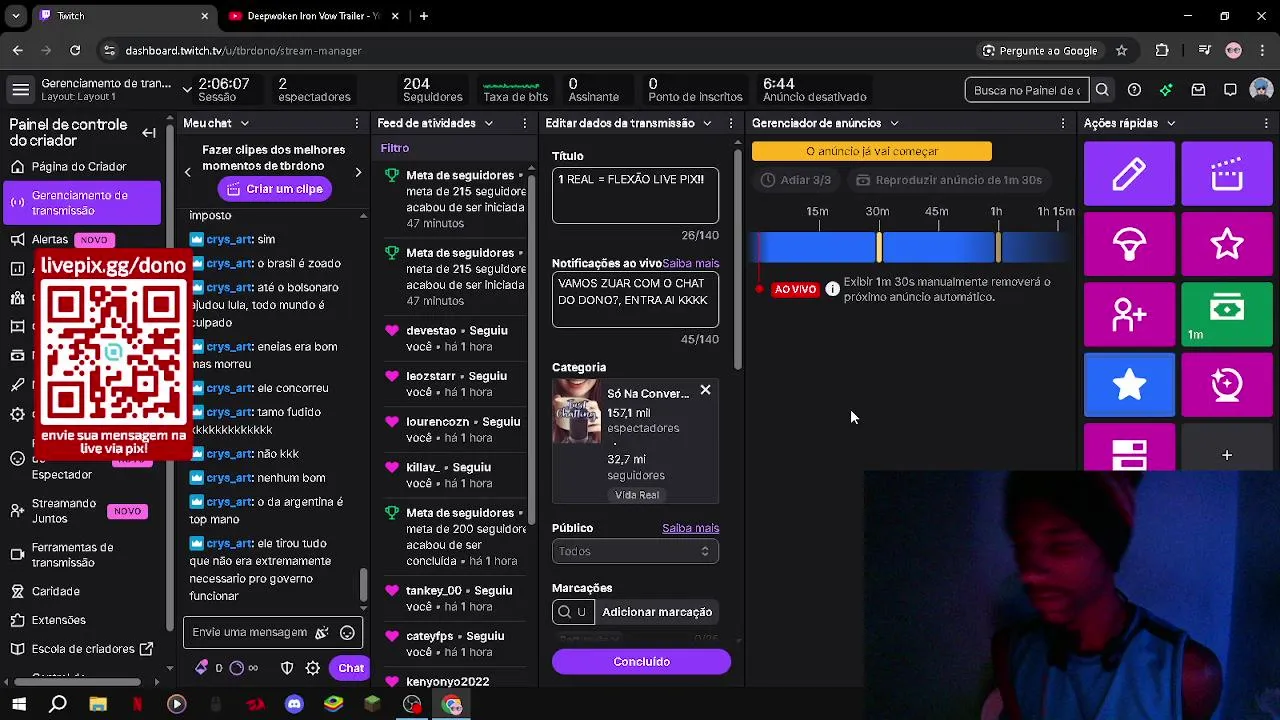Screen dimensions: 1280x720
Task: Click the search magnifier beside dashboard search
Action: click(1102, 90)
